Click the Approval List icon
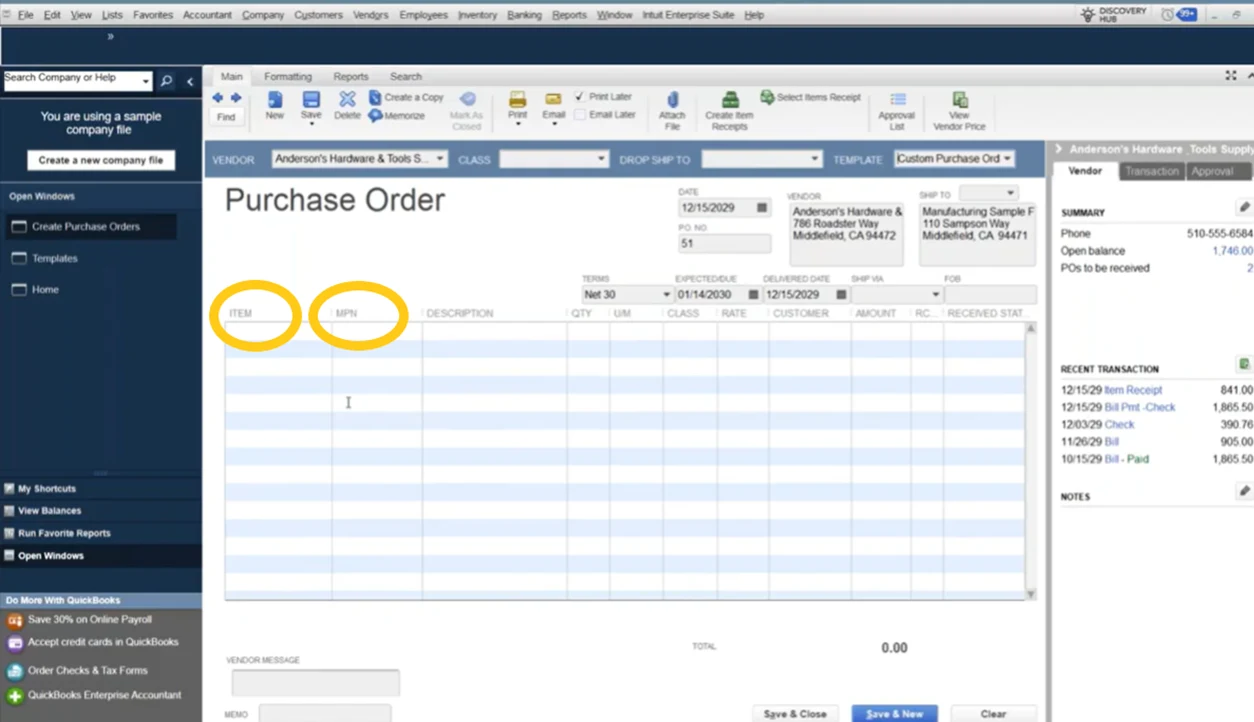This screenshot has width=1254, height=722. pos(898,100)
